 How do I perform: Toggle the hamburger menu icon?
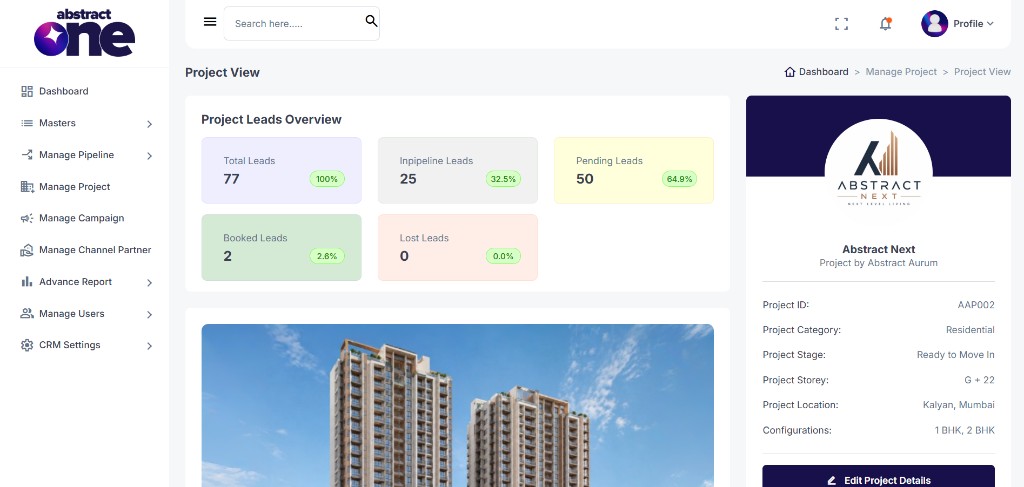point(210,22)
